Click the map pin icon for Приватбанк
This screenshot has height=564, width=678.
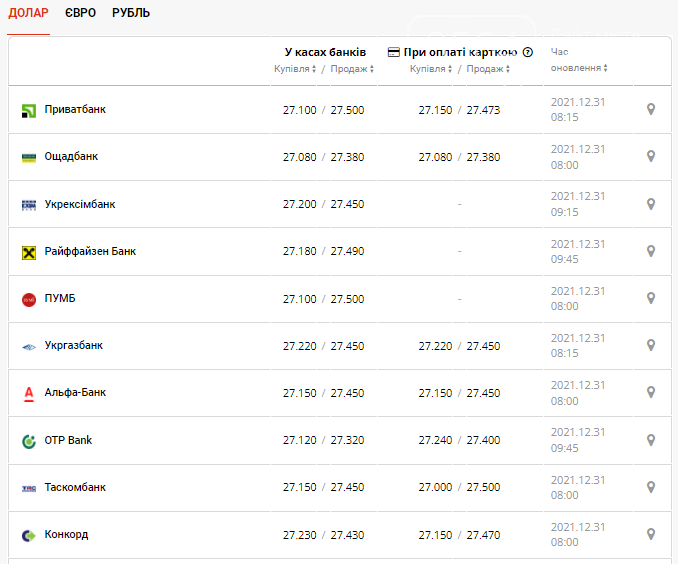[651, 109]
